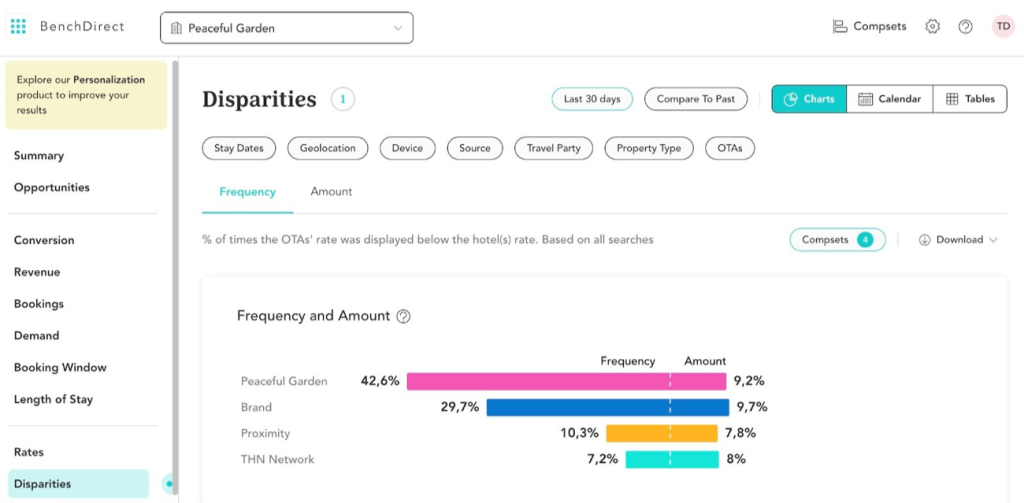Click the pink Peaceful Garden bar
Screen dimensions: 1024x503
point(566,381)
